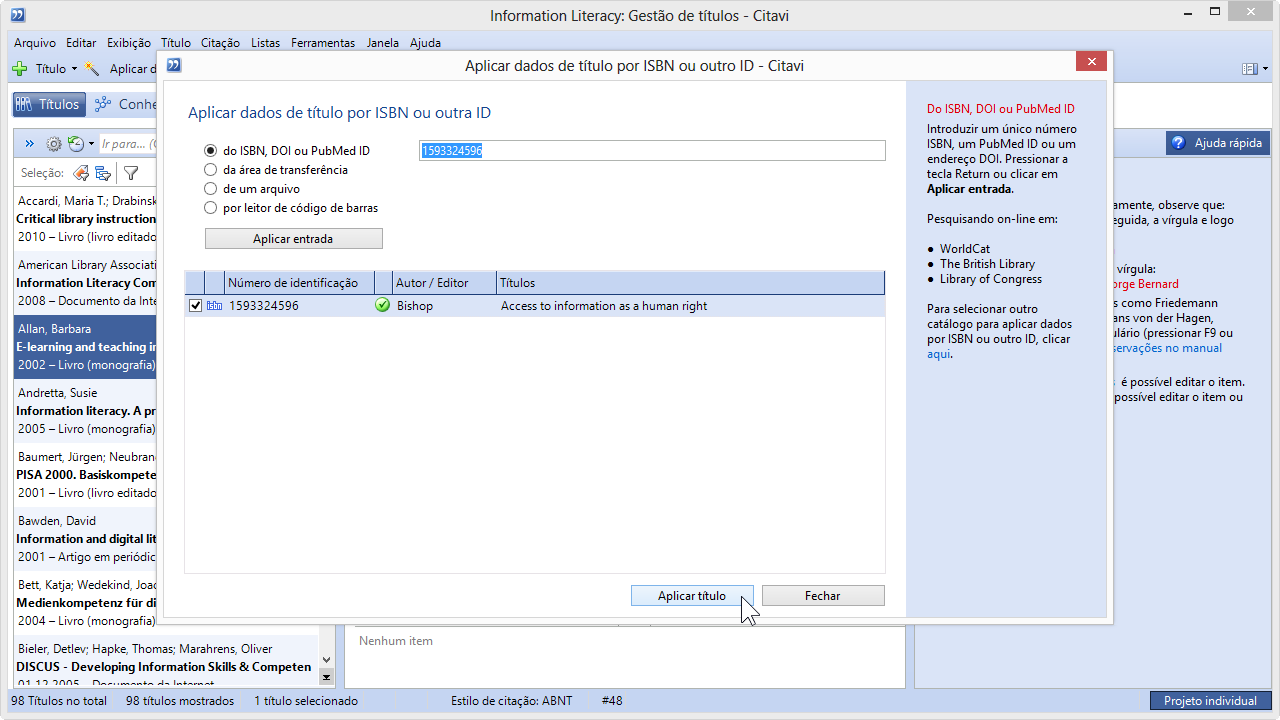The height and width of the screenshot is (720, 1280).
Task: Open the Citação menu
Action: 220,43
